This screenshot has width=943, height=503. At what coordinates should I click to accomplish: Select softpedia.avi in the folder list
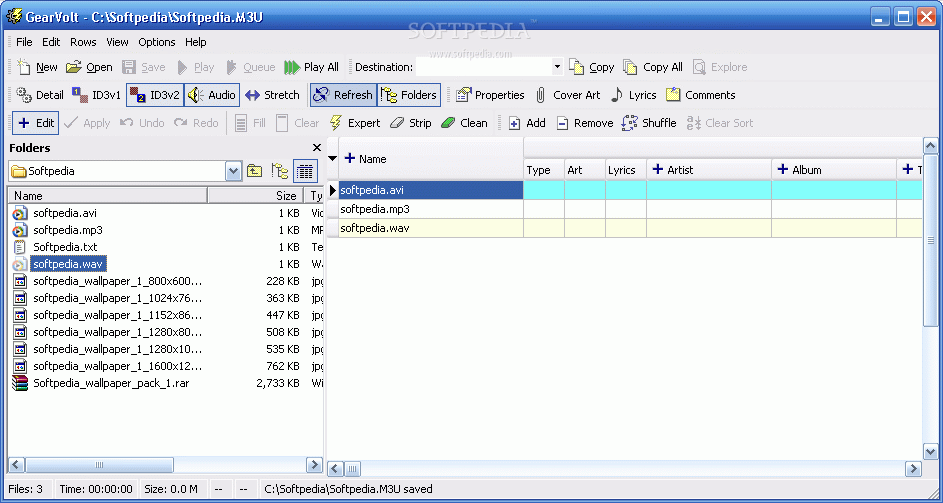click(x=65, y=213)
